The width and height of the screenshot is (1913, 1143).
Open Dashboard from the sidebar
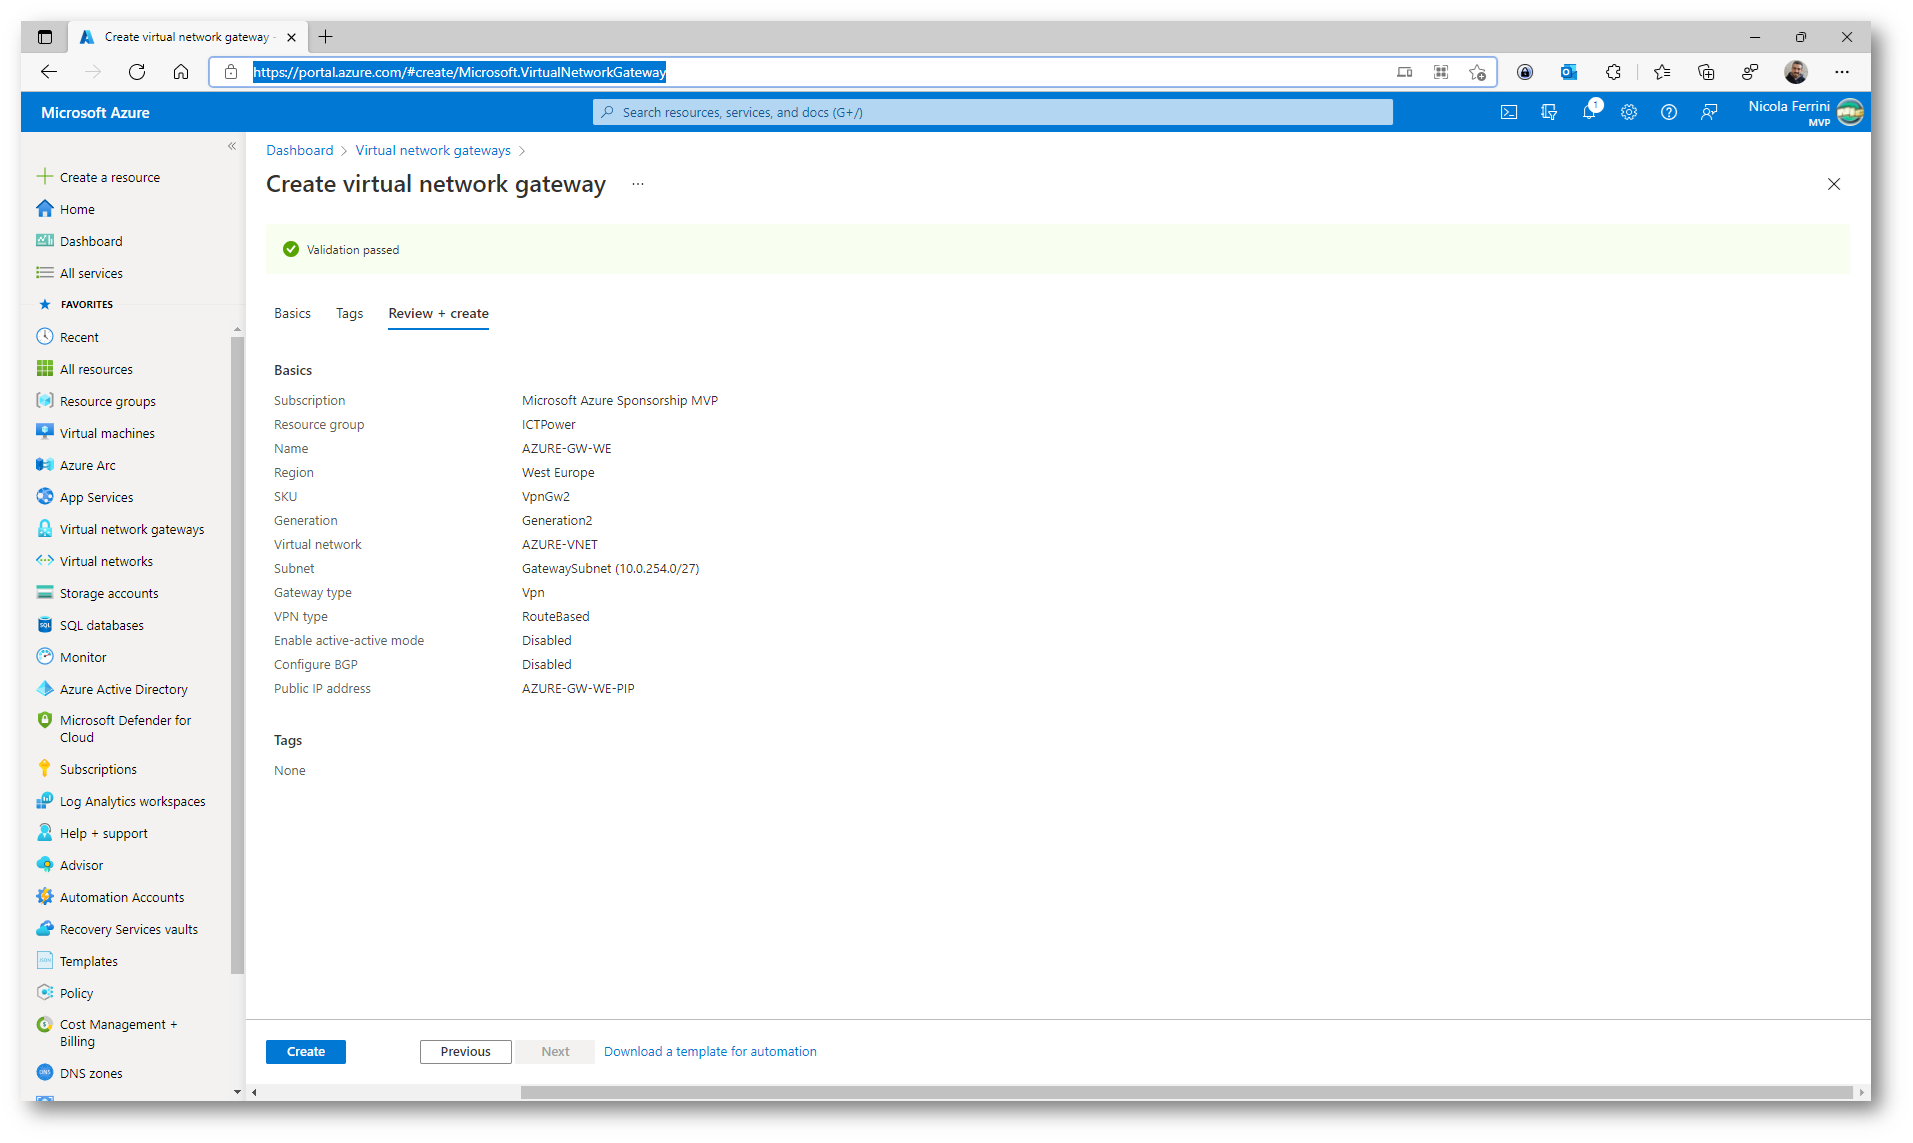point(91,241)
